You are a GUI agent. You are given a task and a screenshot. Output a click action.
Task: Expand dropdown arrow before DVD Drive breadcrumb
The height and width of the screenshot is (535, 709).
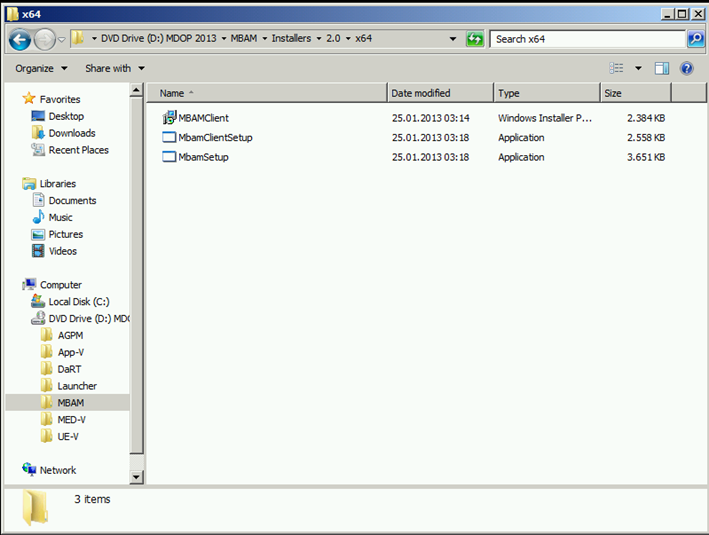tap(94, 39)
